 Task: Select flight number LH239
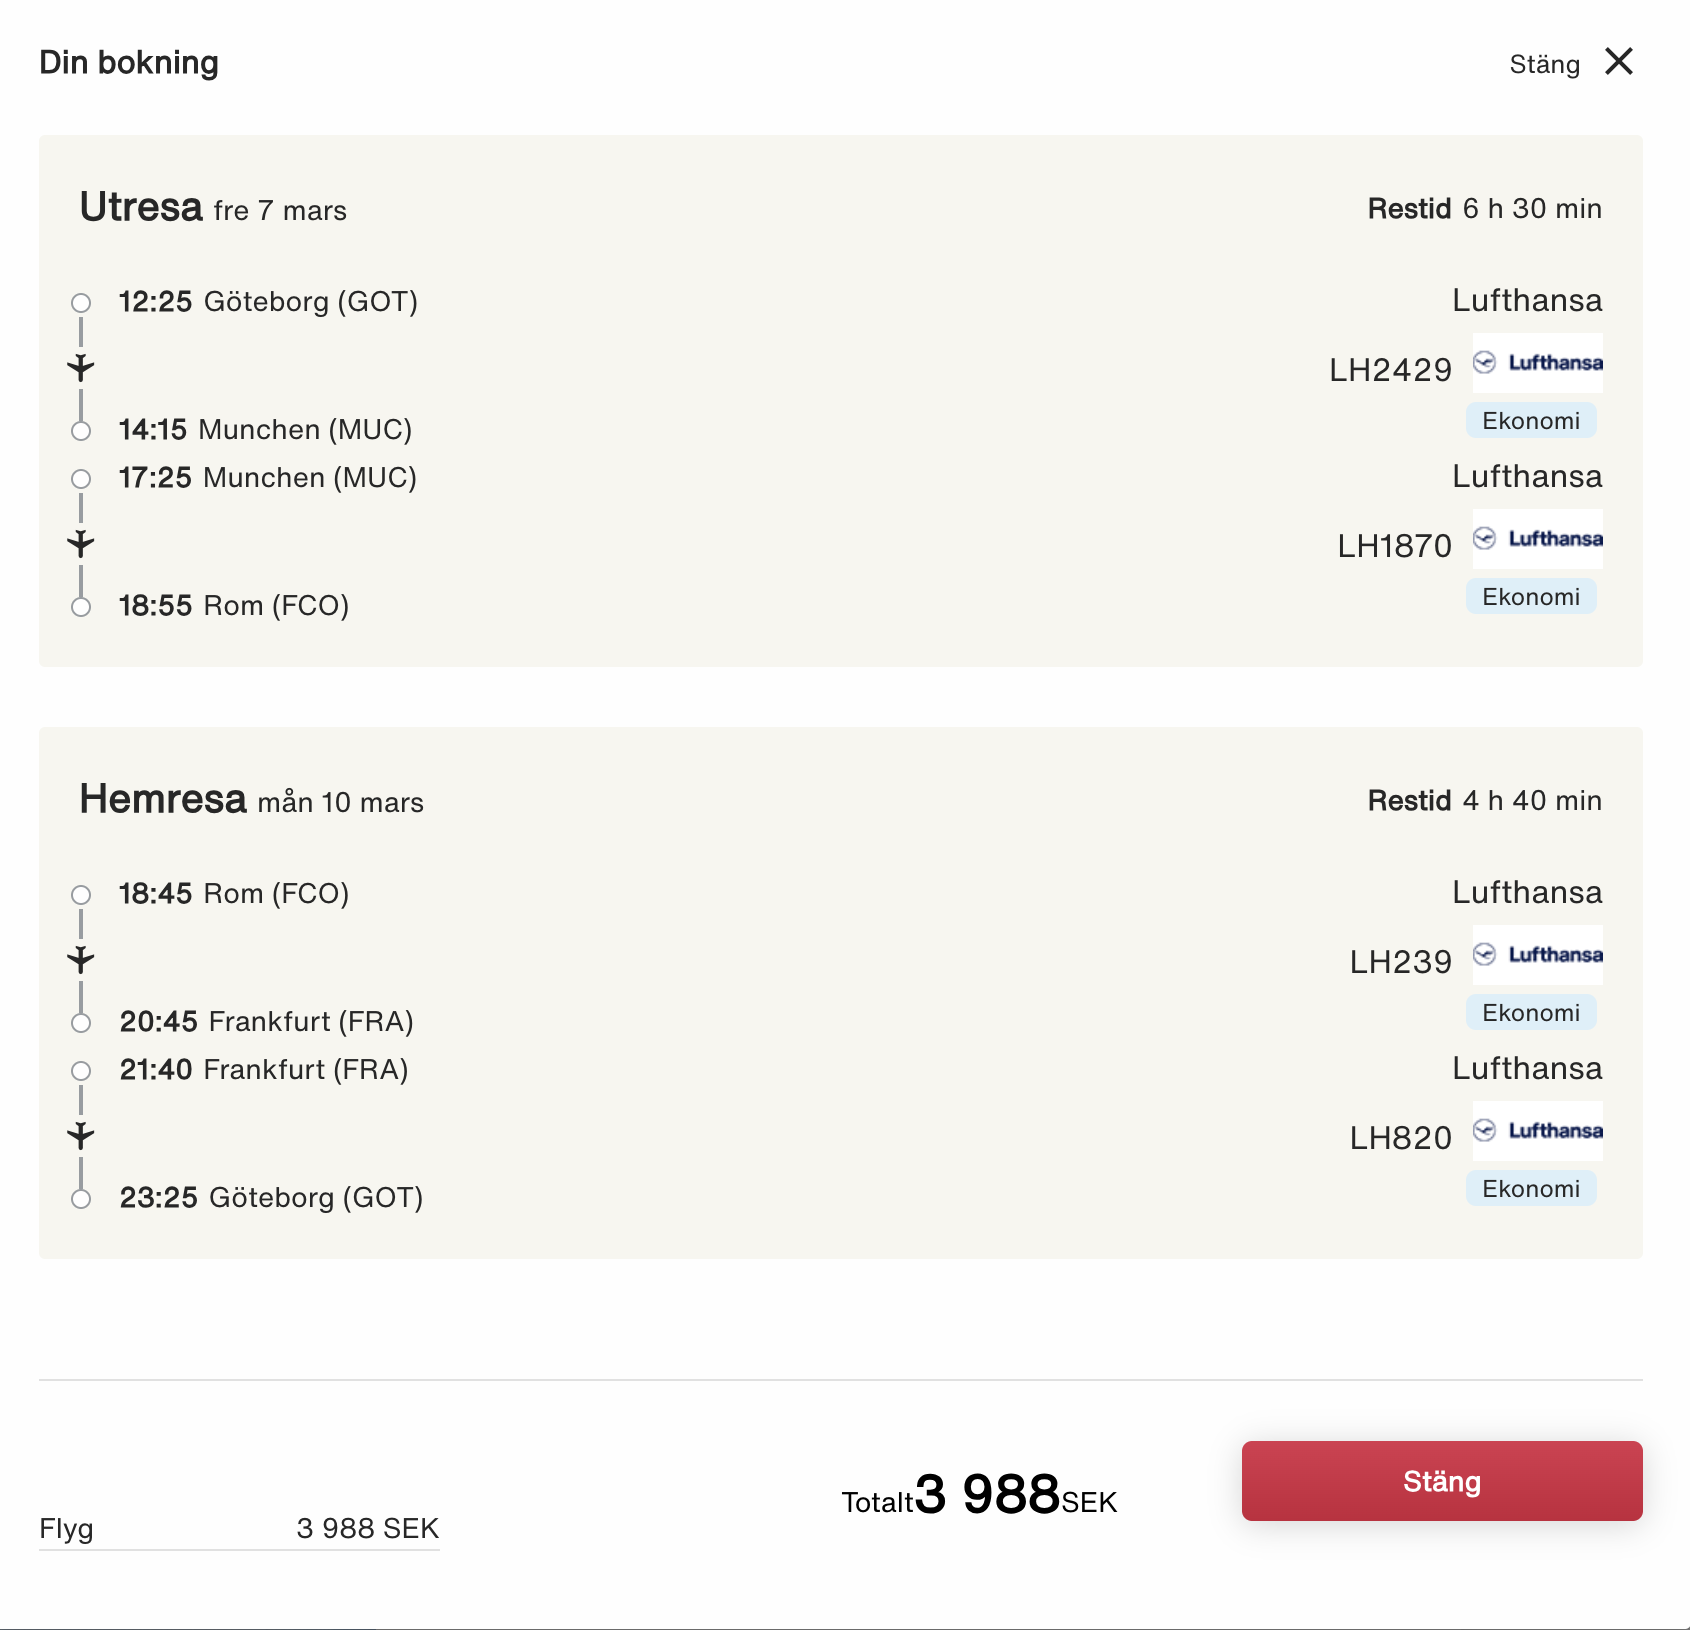(x=1400, y=962)
